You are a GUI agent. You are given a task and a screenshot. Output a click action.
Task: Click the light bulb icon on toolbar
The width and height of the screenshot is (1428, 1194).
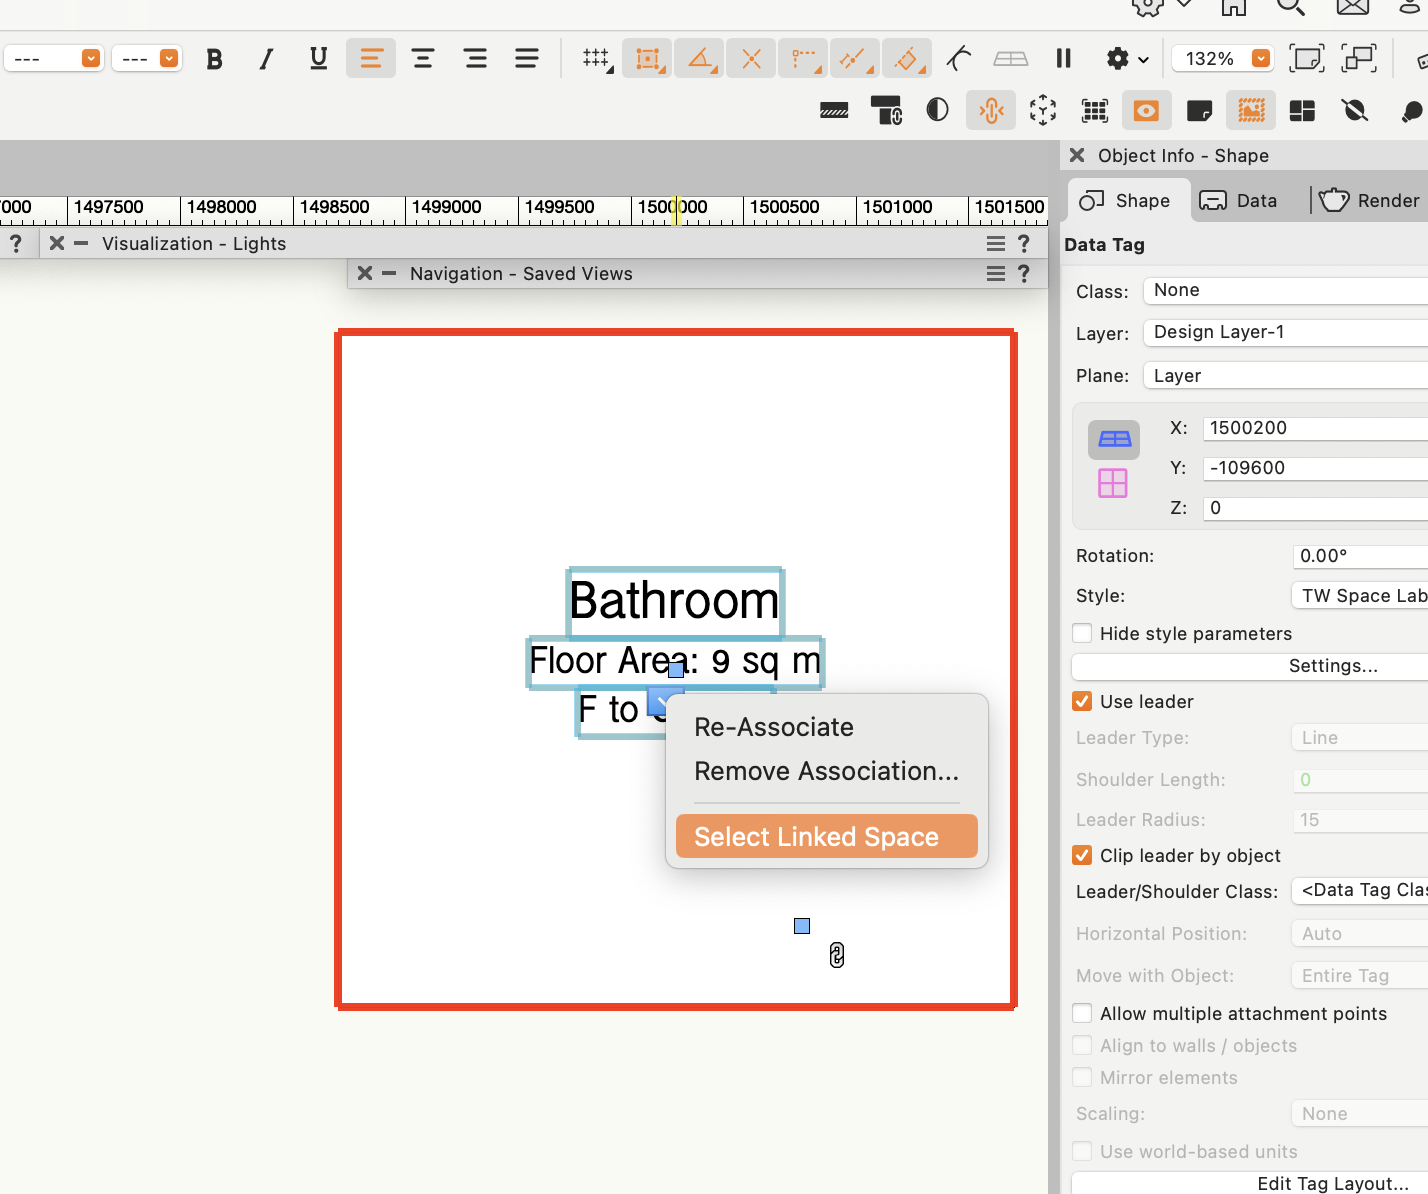1412,110
